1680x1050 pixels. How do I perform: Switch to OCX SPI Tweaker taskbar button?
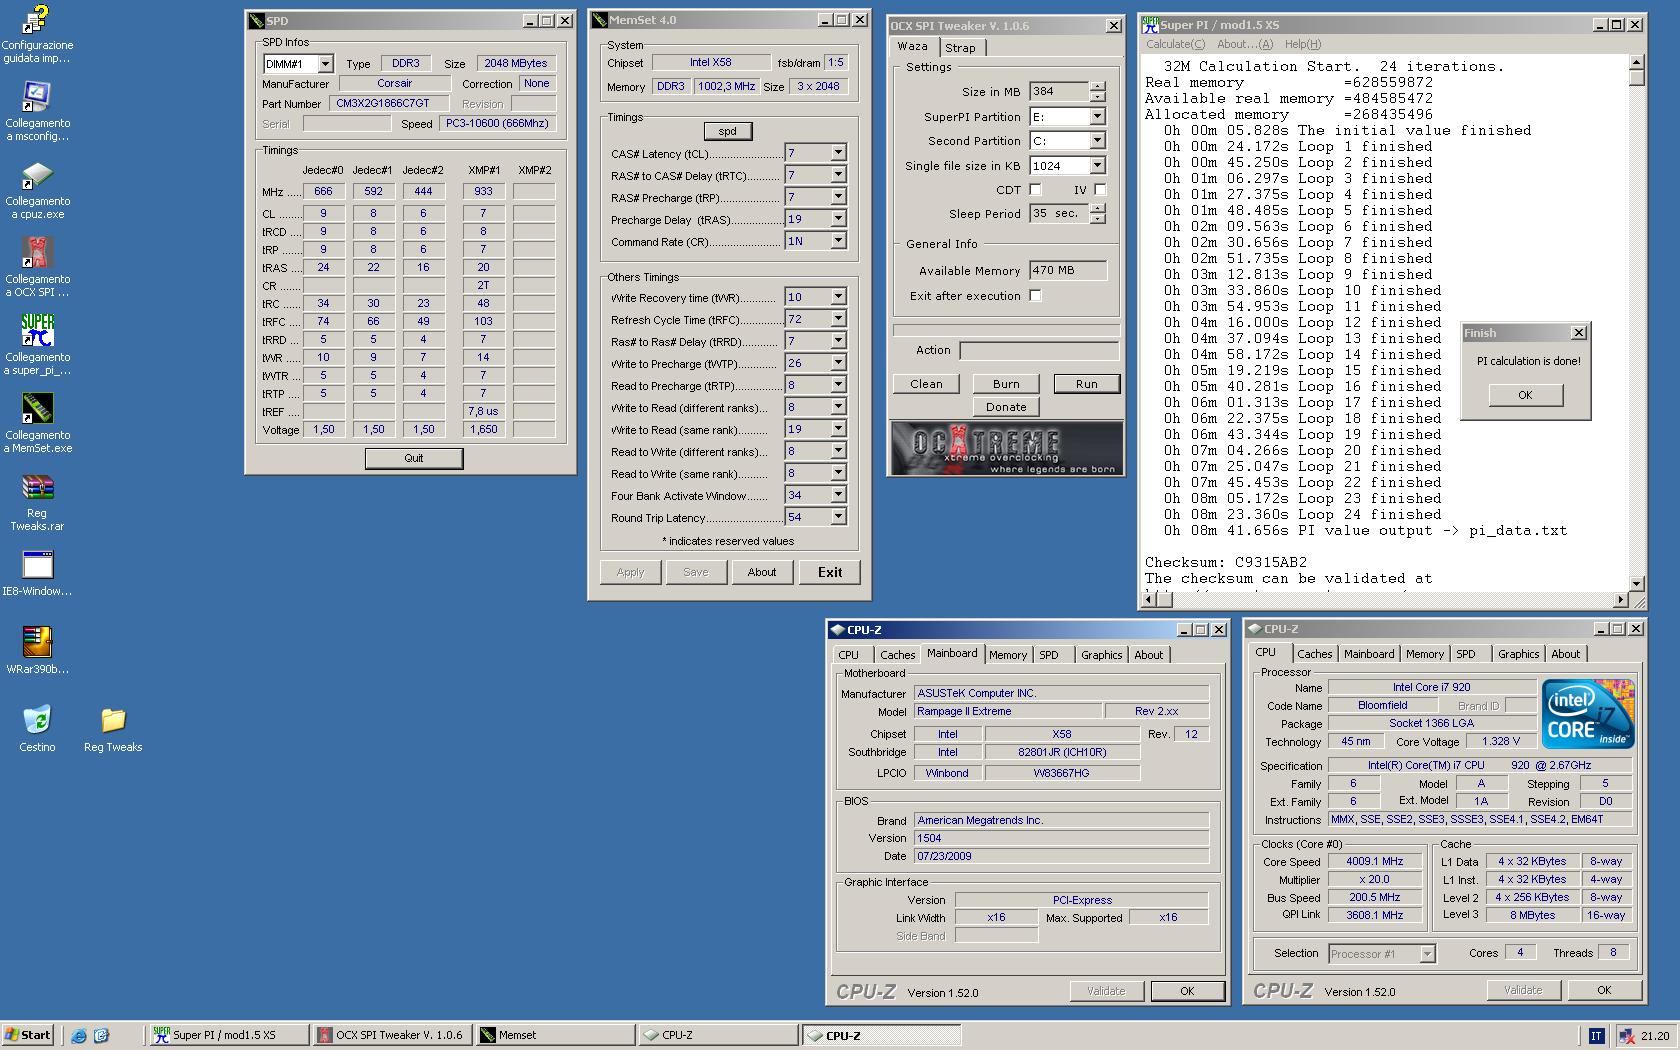point(392,1035)
